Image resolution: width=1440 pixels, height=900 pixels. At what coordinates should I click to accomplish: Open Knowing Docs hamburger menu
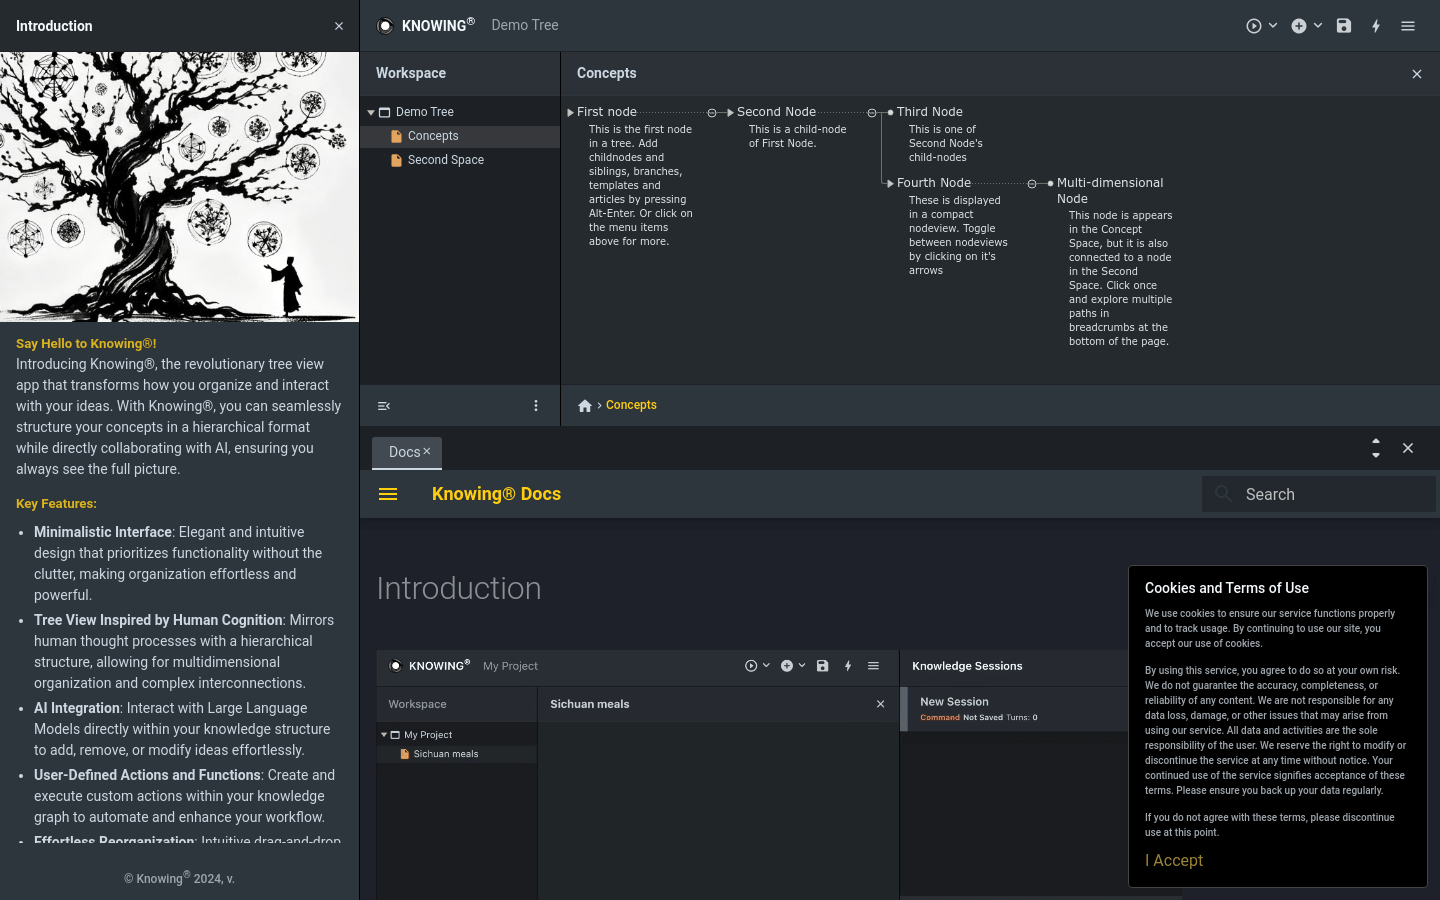coord(388,494)
